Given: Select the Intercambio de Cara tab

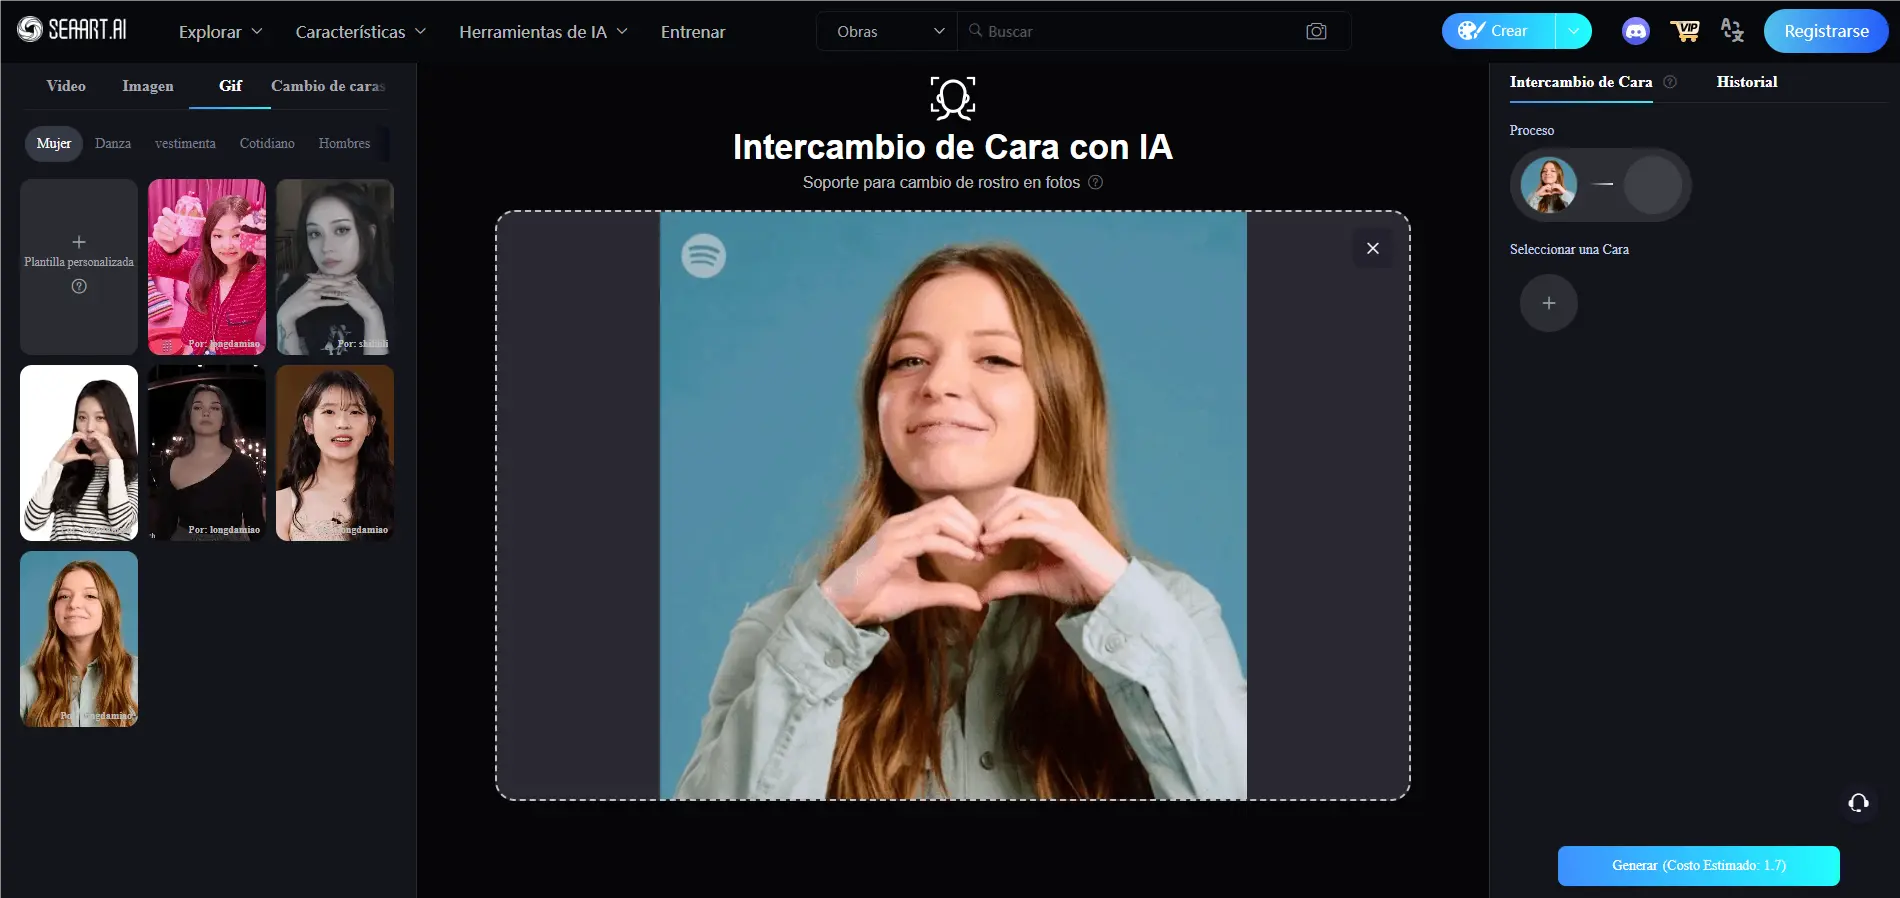Looking at the screenshot, I should tap(1580, 82).
